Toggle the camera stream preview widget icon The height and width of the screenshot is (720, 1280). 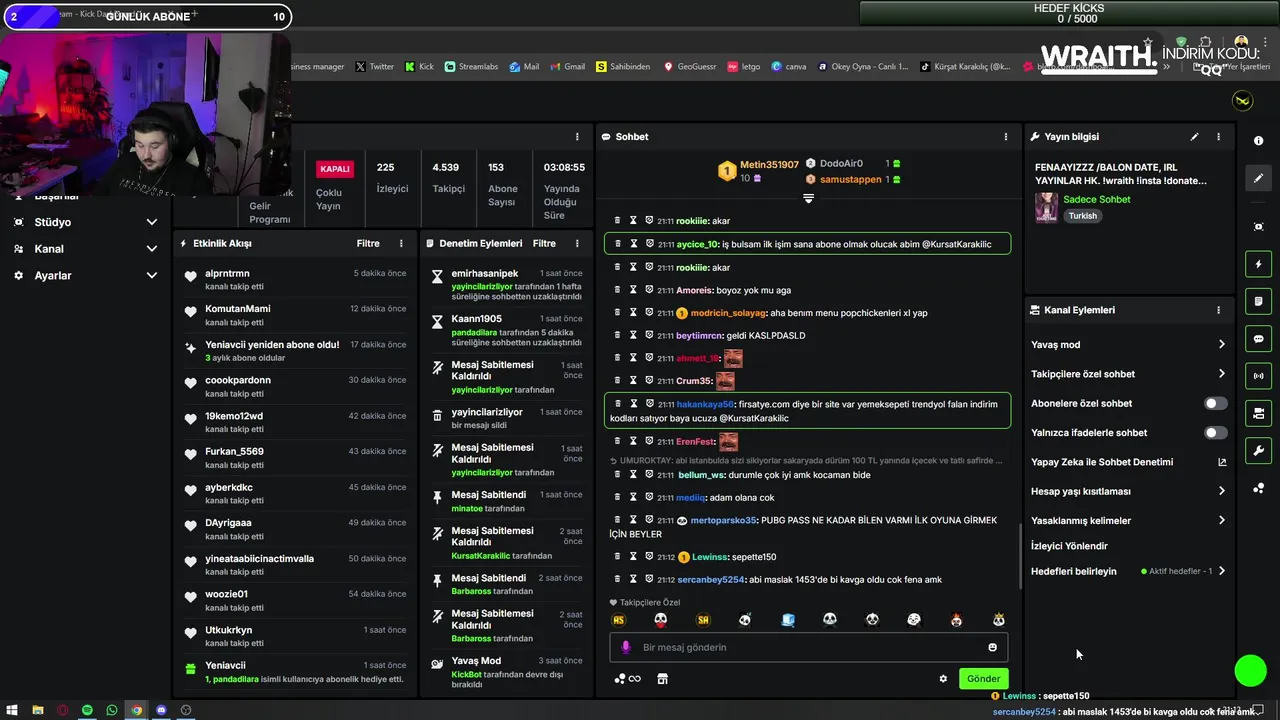1258,413
